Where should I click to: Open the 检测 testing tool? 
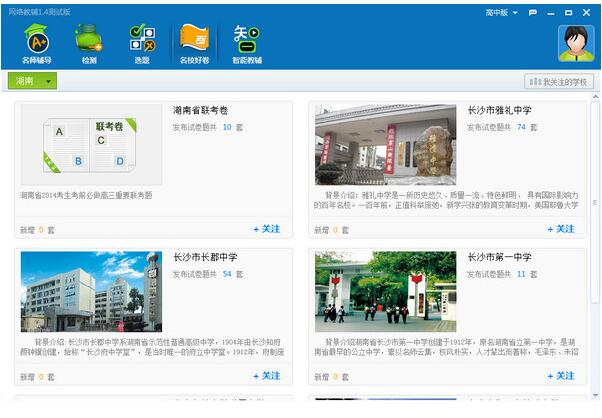(89, 44)
